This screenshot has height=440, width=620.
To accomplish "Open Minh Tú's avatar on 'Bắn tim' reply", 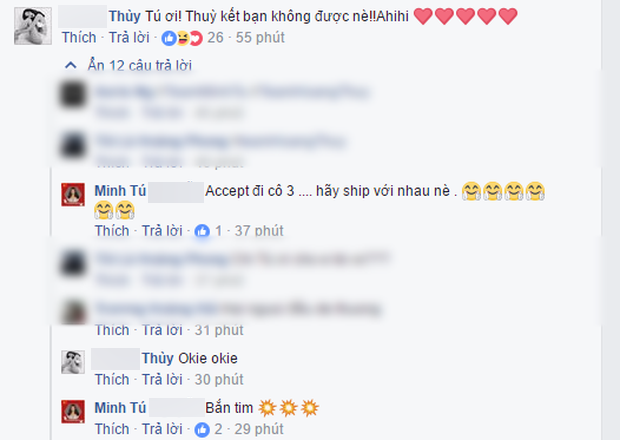I will pyautogui.click(x=73, y=412).
